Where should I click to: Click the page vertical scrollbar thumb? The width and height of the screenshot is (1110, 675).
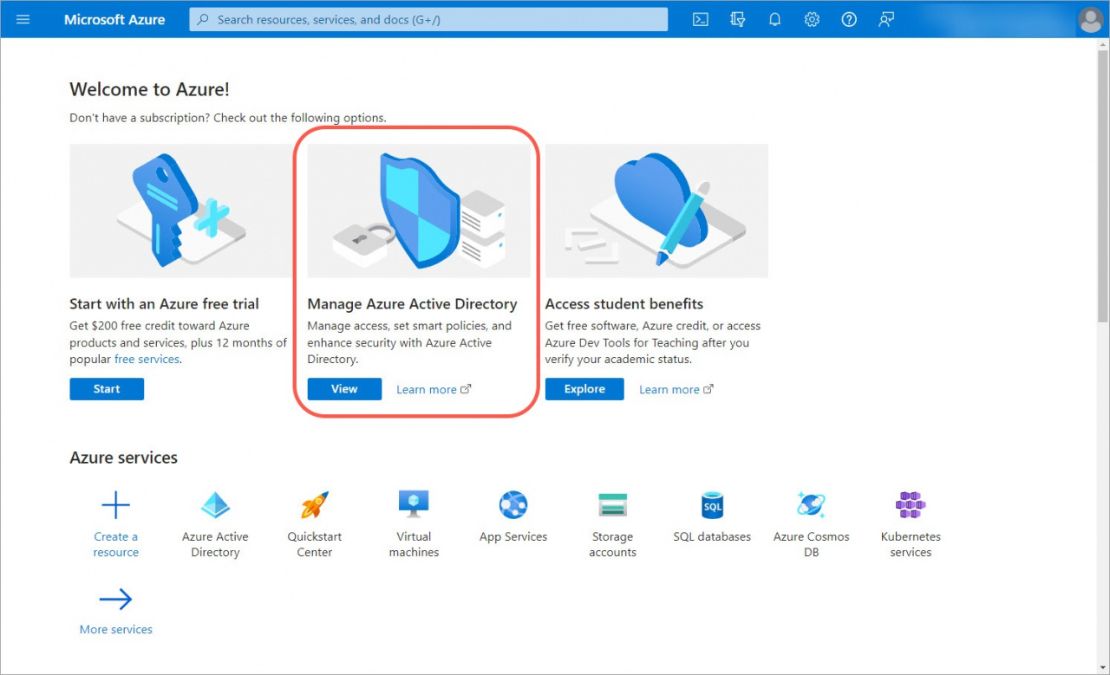pyautogui.click(x=1104, y=187)
